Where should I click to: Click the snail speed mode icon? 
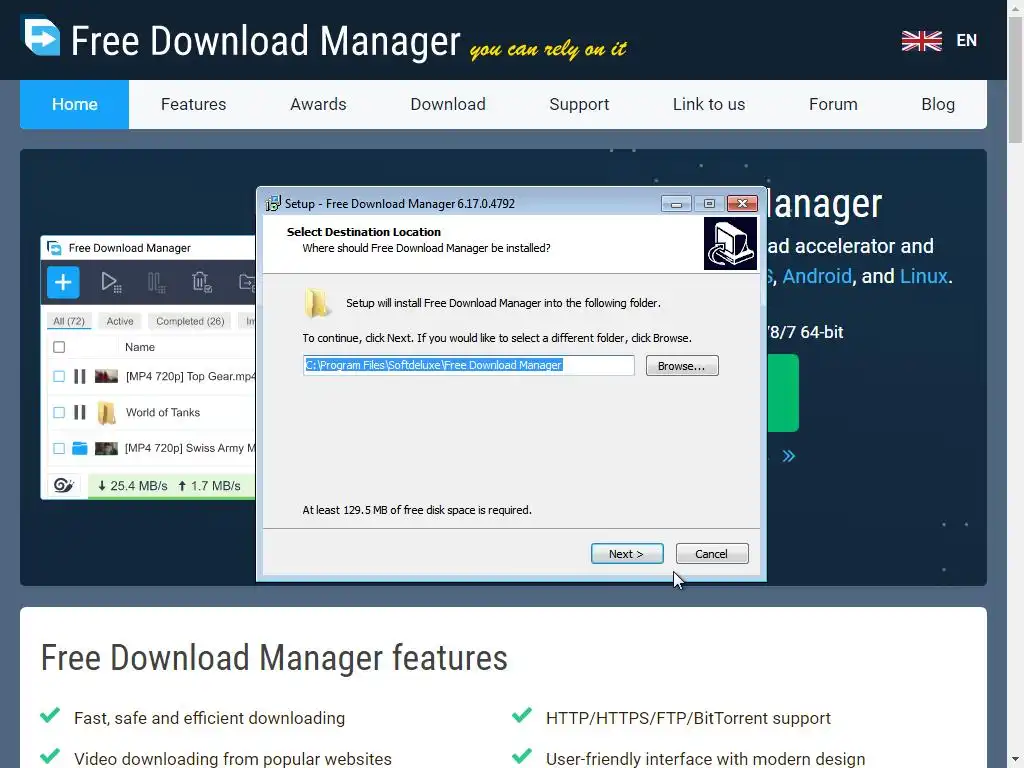point(63,485)
